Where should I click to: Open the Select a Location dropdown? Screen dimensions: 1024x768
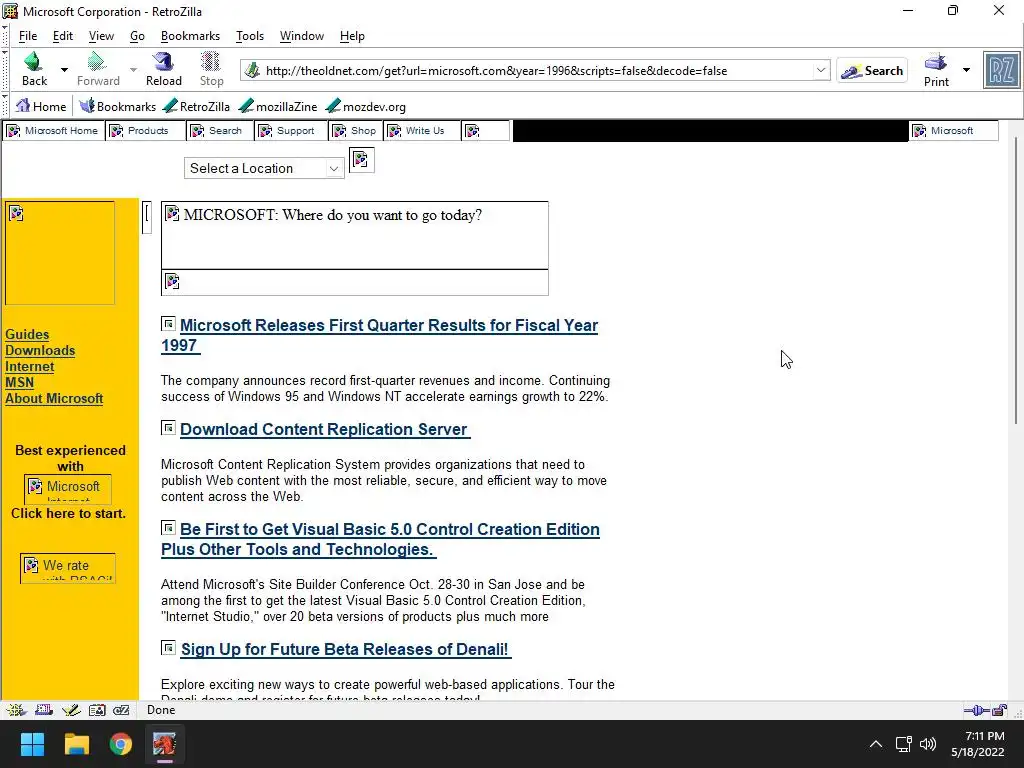pos(264,168)
